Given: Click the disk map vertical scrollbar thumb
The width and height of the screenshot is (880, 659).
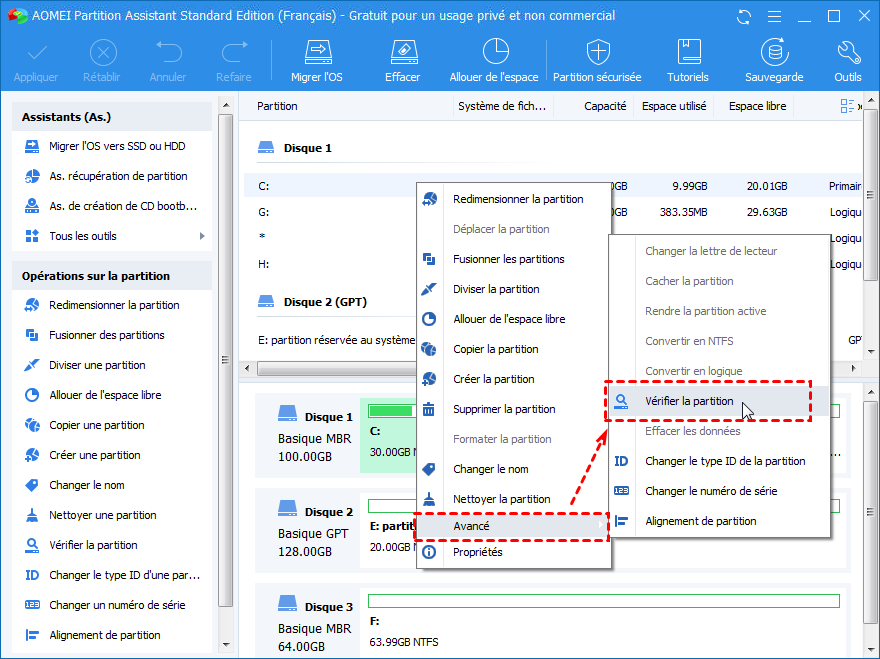Looking at the screenshot, I should tap(870, 512).
